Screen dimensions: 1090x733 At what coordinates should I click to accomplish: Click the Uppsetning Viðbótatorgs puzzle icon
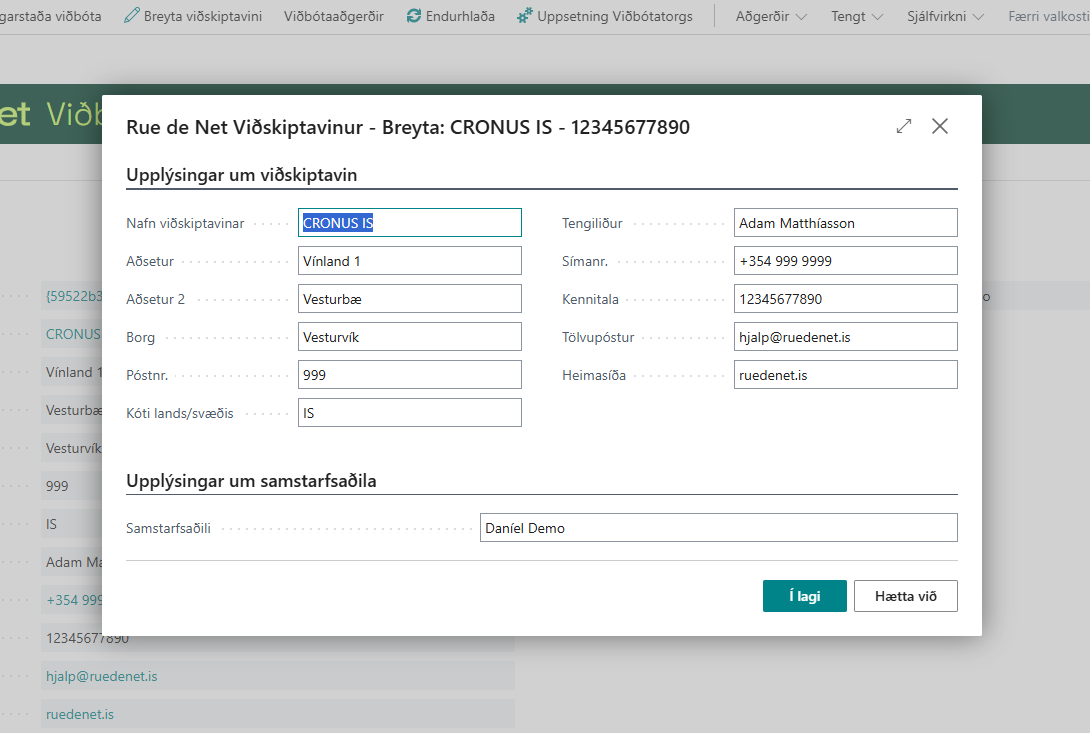[x=525, y=17]
